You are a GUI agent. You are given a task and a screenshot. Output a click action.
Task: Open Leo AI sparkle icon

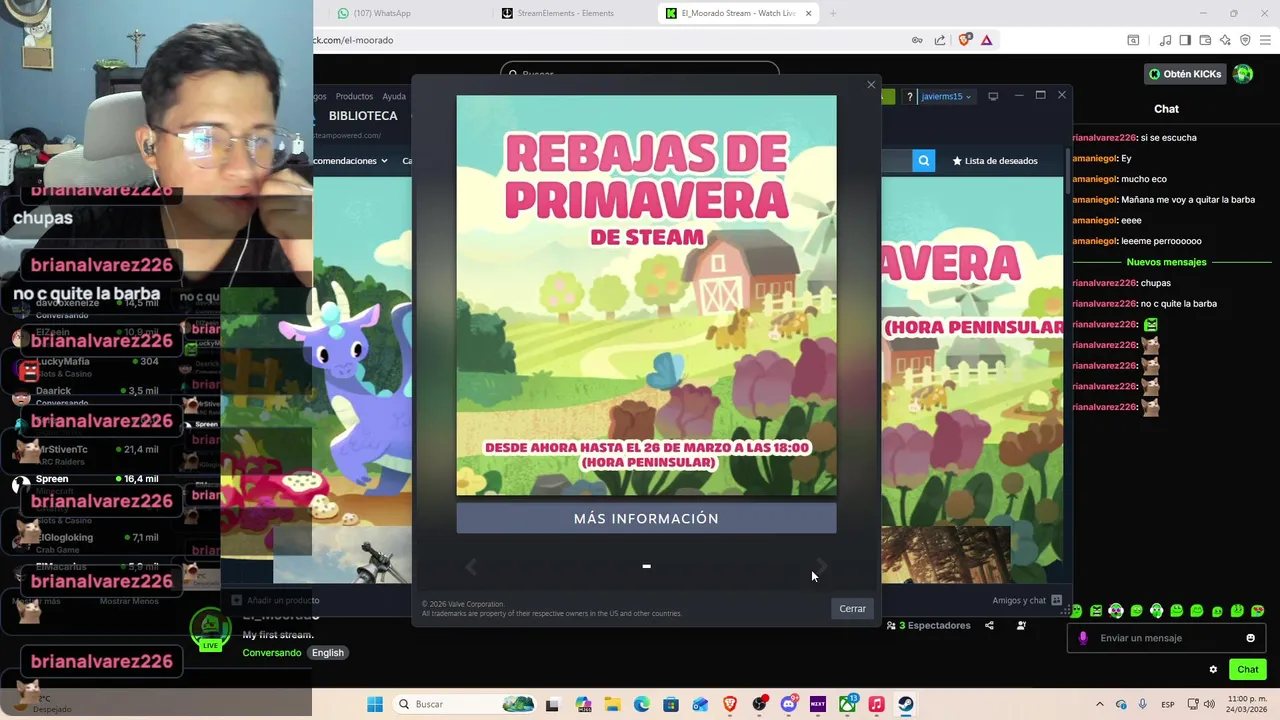click(x=1225, y=40)
